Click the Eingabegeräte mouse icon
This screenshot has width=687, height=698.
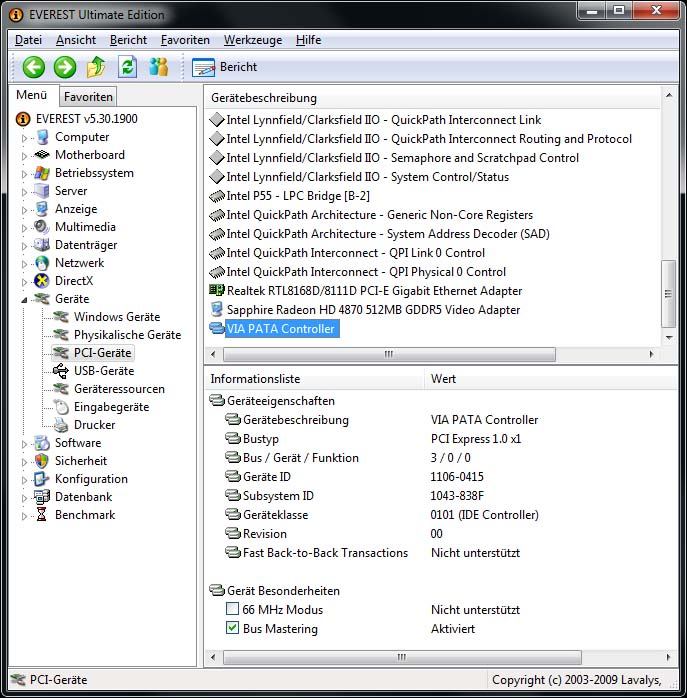[61, 407]
